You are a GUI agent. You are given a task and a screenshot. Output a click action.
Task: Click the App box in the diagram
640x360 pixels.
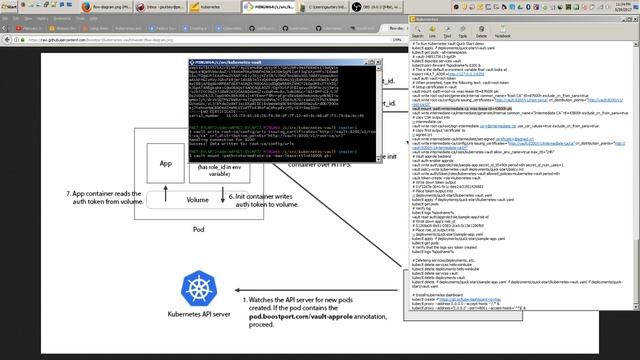[x=166, y=163]
